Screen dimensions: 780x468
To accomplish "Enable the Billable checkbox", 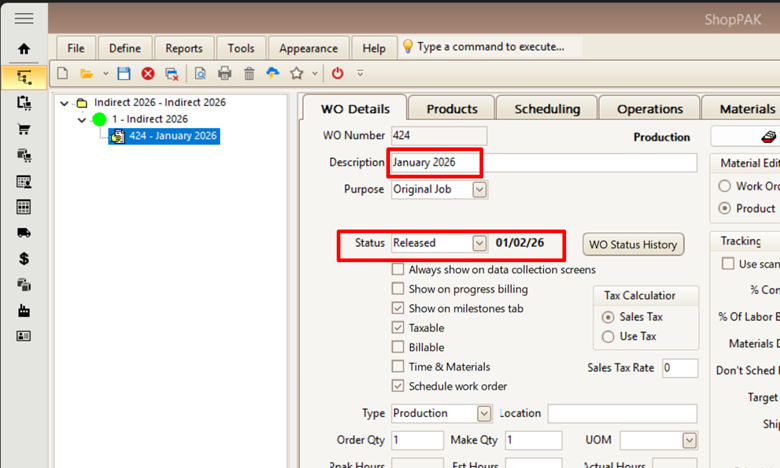I will (x=399, y=347).
